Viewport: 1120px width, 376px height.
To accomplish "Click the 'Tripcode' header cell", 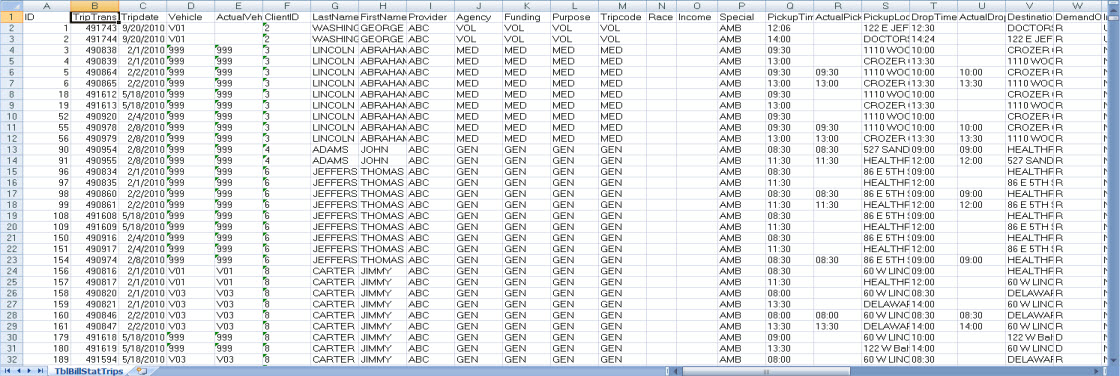I will pyautogui.click(x=621, y=16).
